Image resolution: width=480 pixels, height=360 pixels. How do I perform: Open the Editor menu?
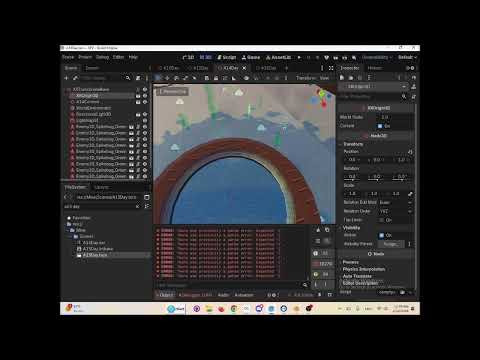coord(118,57)
